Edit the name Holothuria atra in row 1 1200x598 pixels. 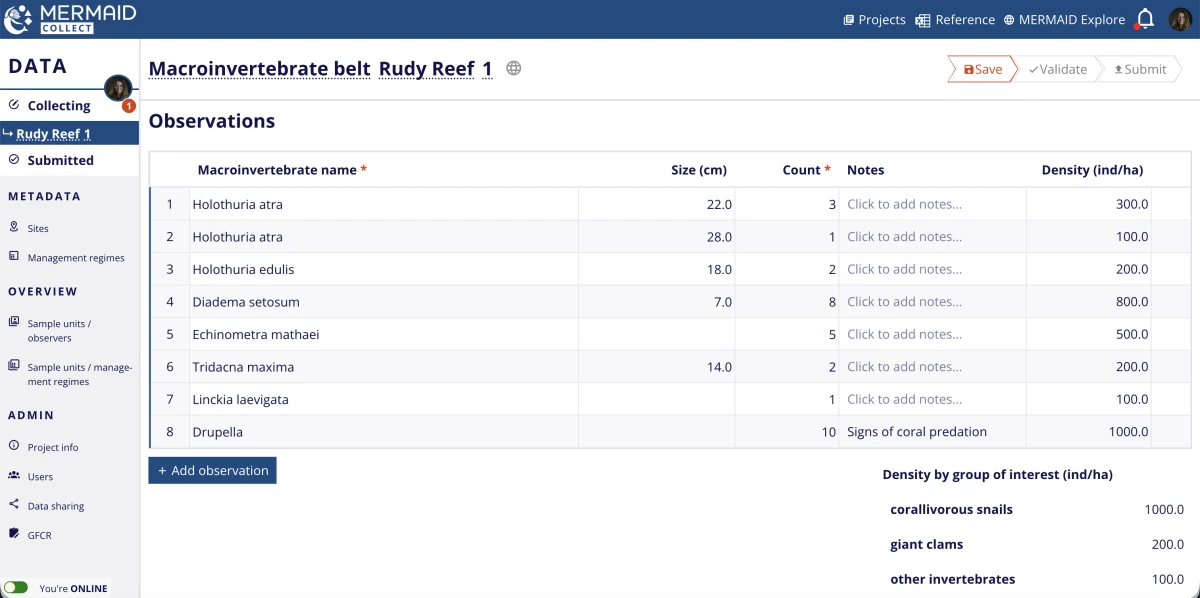point(384,204)
